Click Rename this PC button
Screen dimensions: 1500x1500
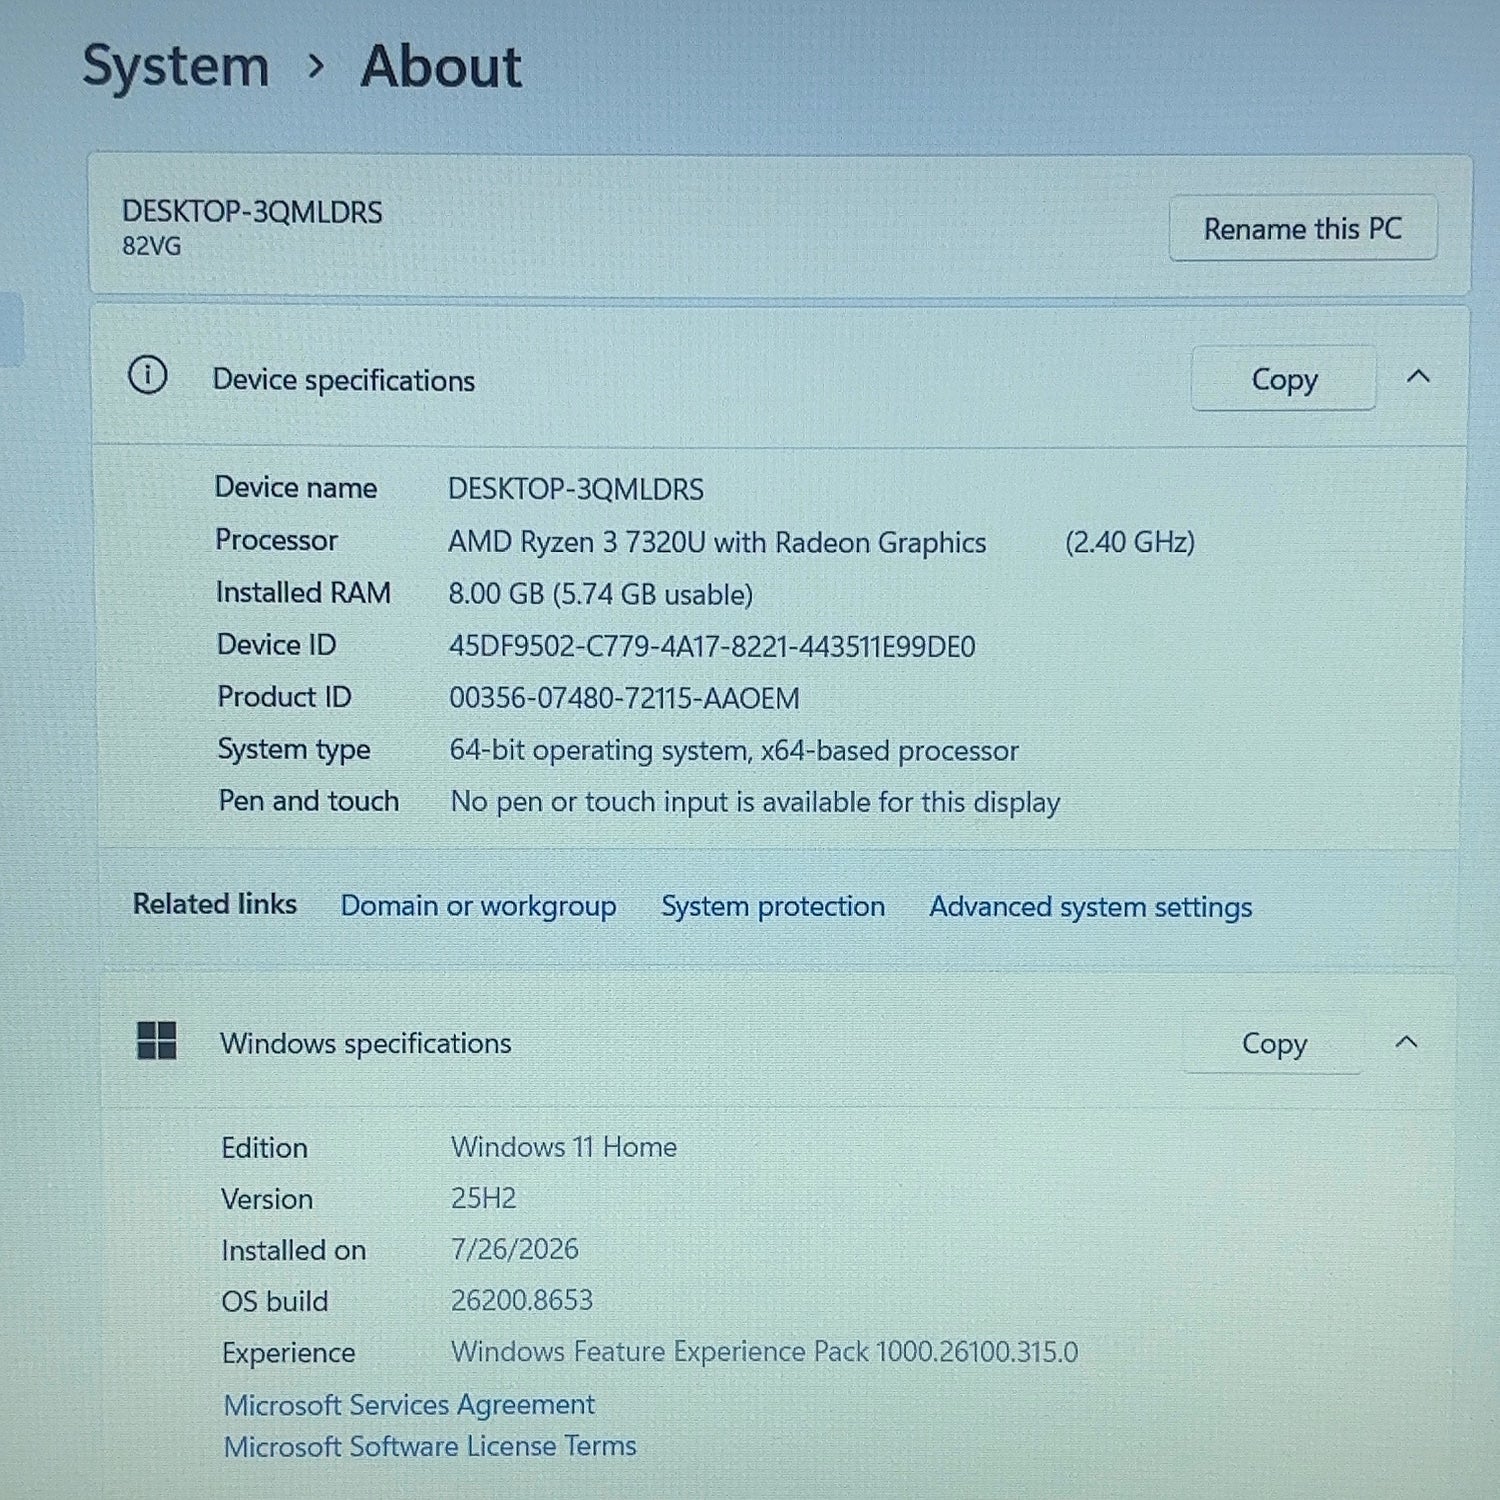[1303, 228]
